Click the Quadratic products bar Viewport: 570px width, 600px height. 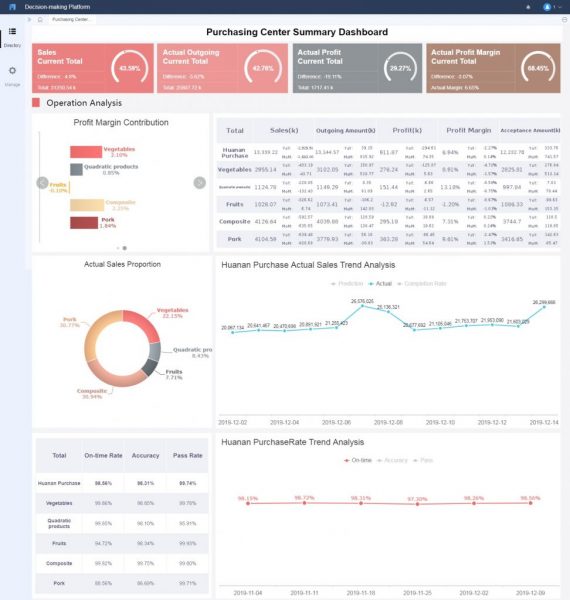[x=77, y=170]
